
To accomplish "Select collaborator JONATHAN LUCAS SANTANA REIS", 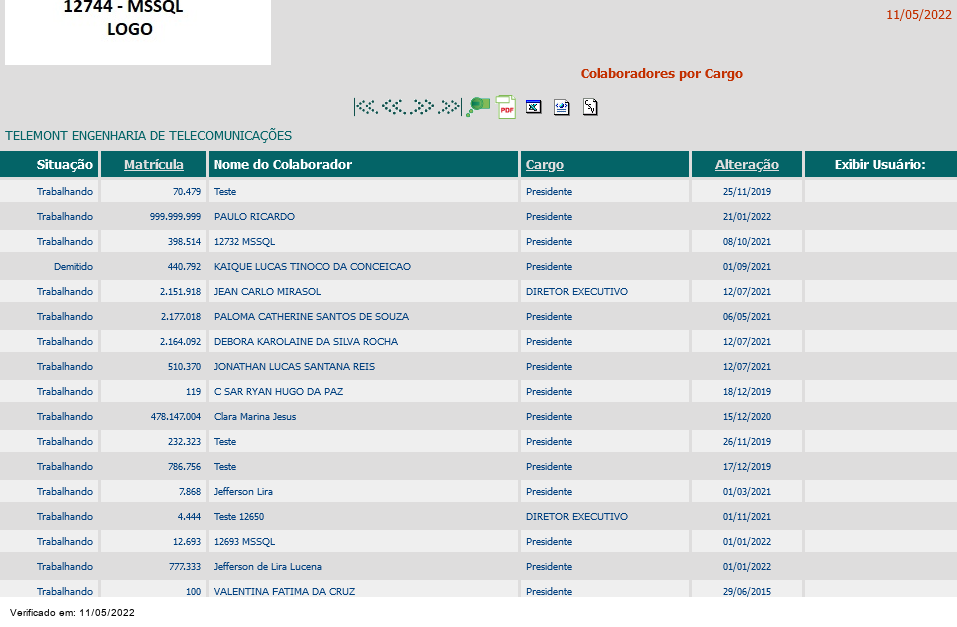I will [x=294, y=367].
